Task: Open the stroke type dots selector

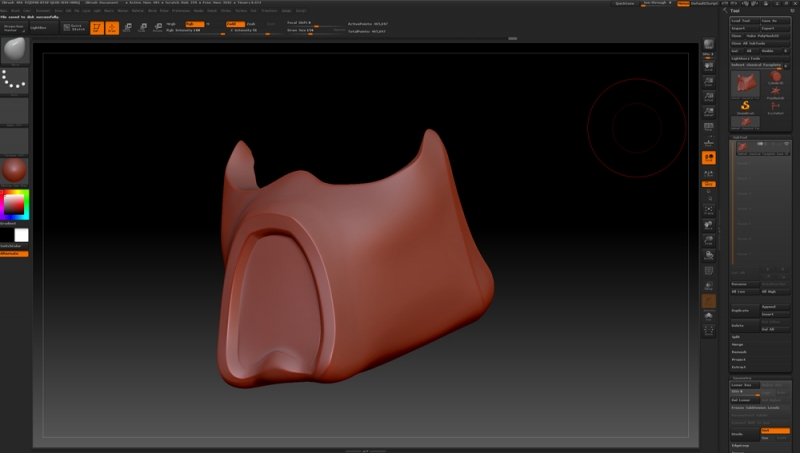Action: pos(15,81)
